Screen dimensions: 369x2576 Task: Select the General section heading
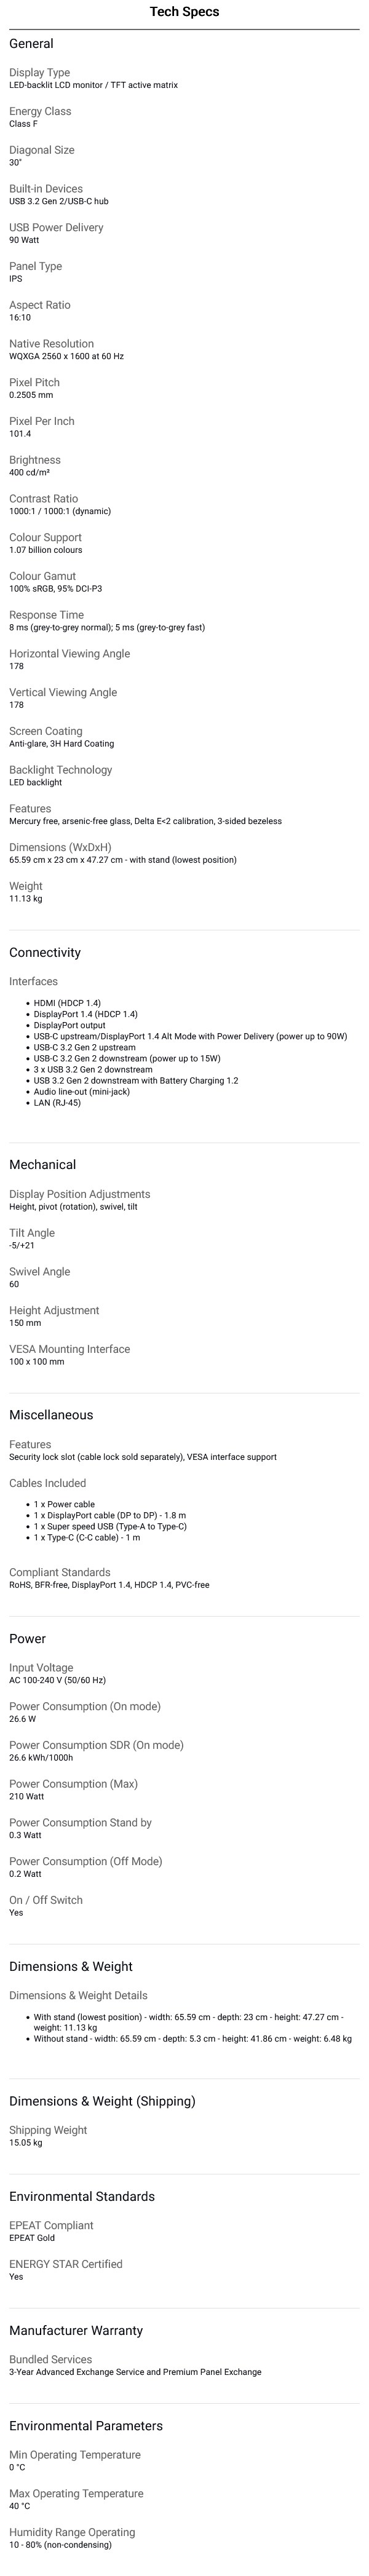pos(31,44)
